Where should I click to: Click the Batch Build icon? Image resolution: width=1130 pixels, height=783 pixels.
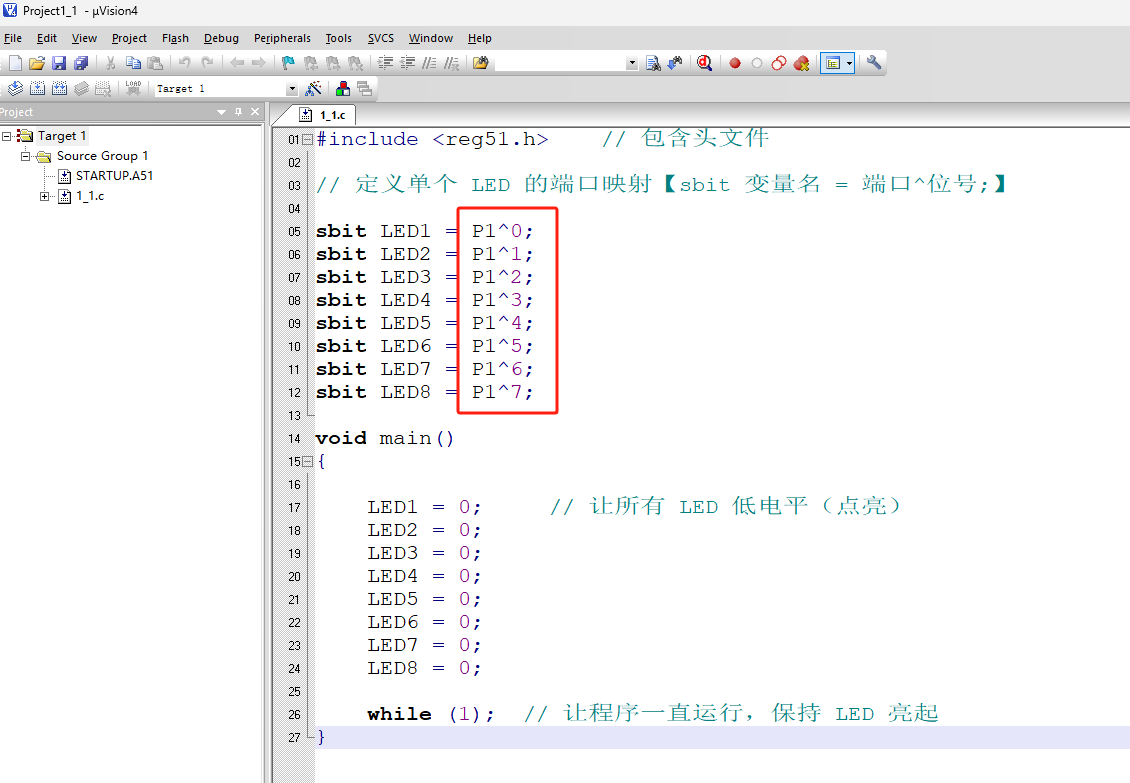[x=81, y=89]
